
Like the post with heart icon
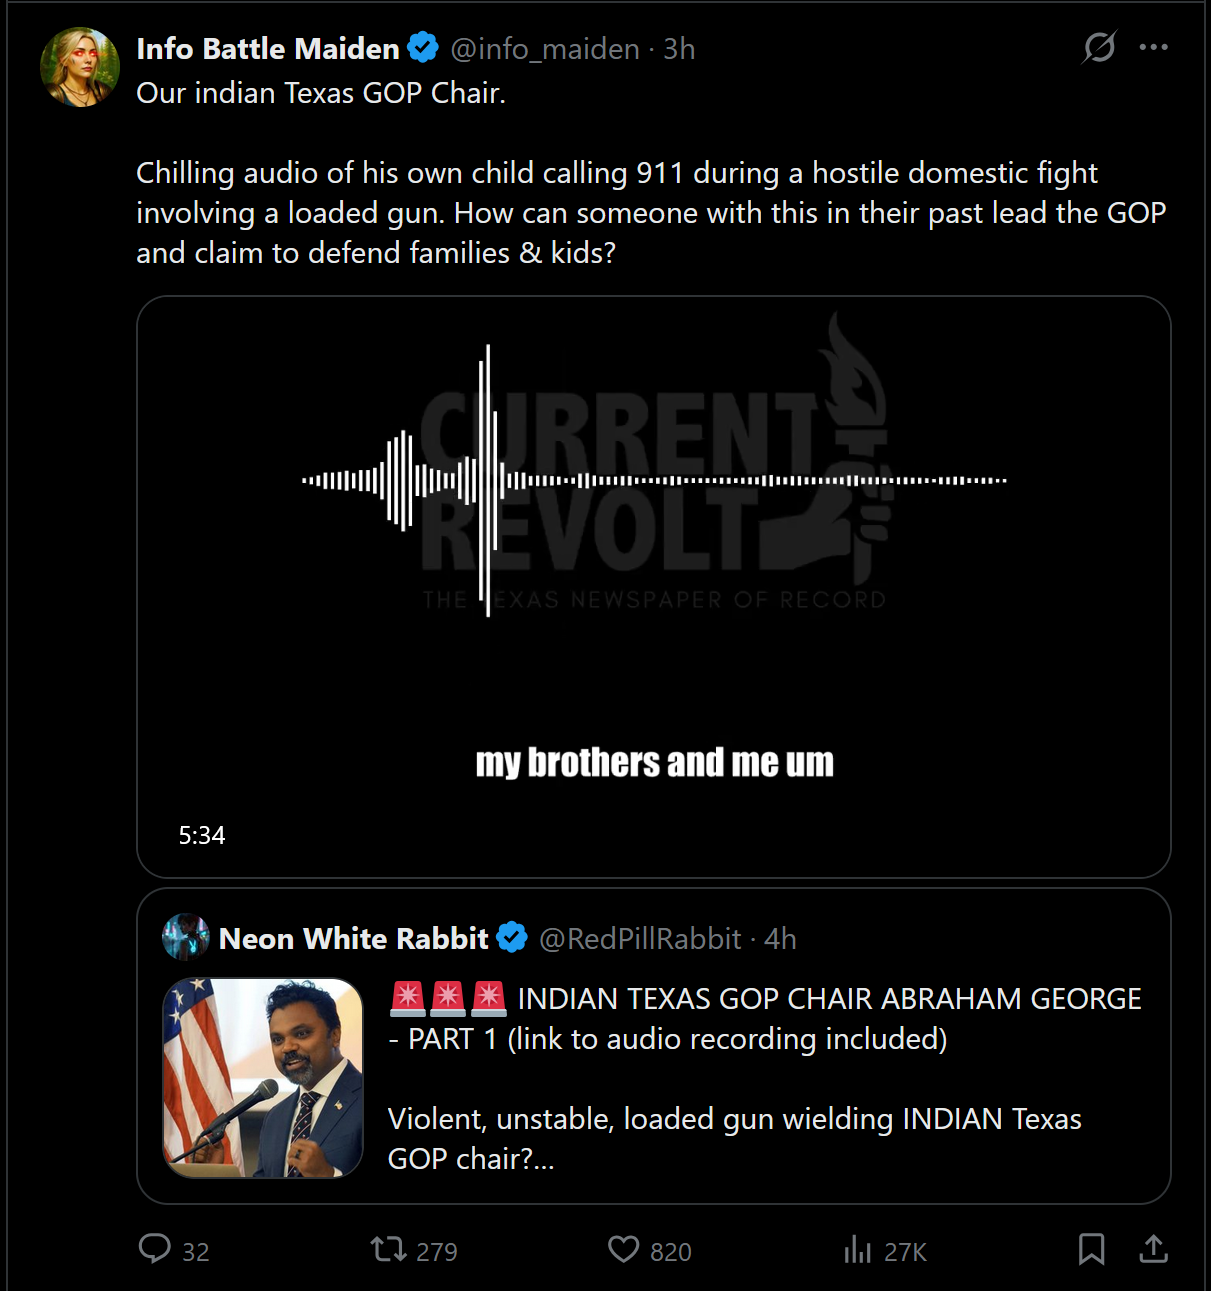[624, 1249]
